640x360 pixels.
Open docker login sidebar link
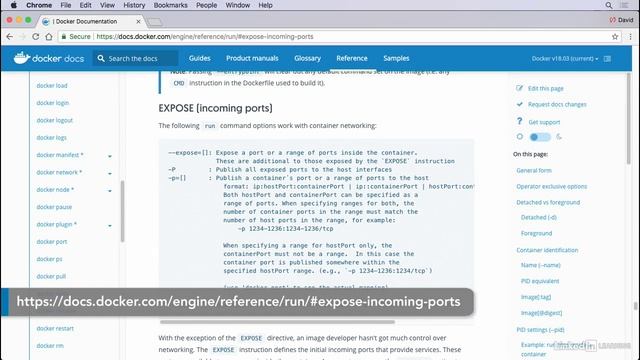point(53,103)
